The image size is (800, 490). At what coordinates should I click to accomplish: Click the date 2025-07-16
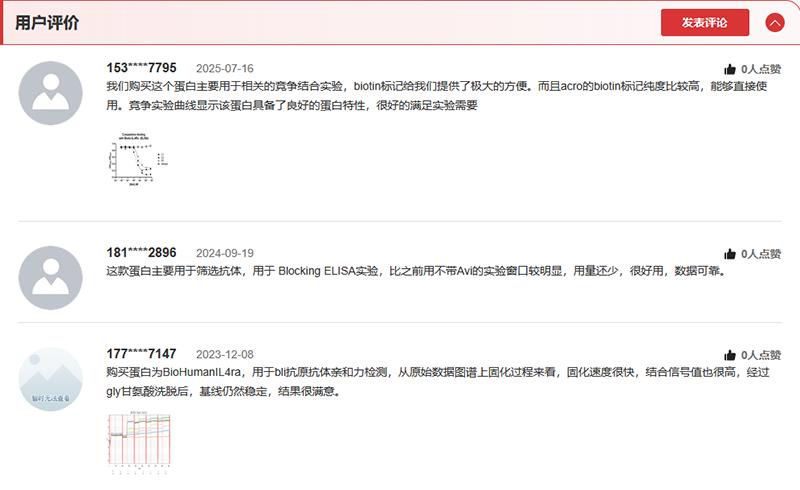(x=224, y=69)
